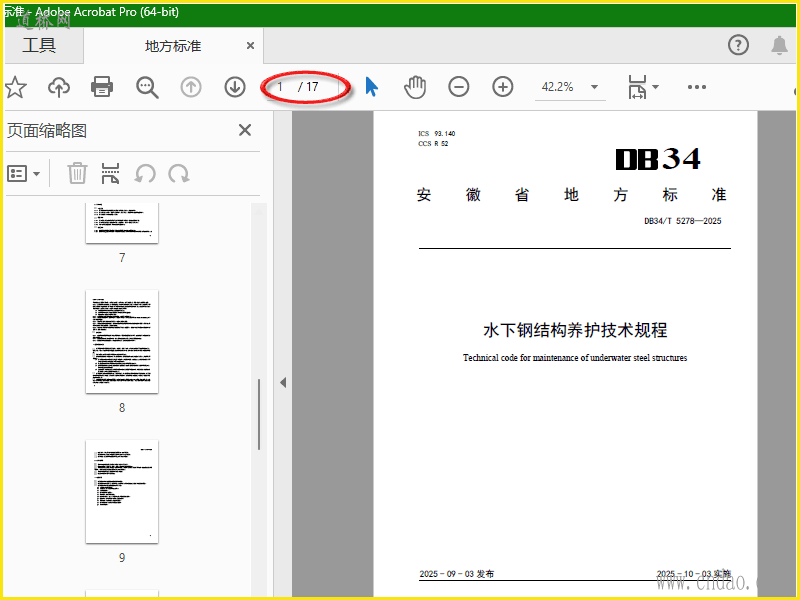Open the help question mark icon

point(738,45)
